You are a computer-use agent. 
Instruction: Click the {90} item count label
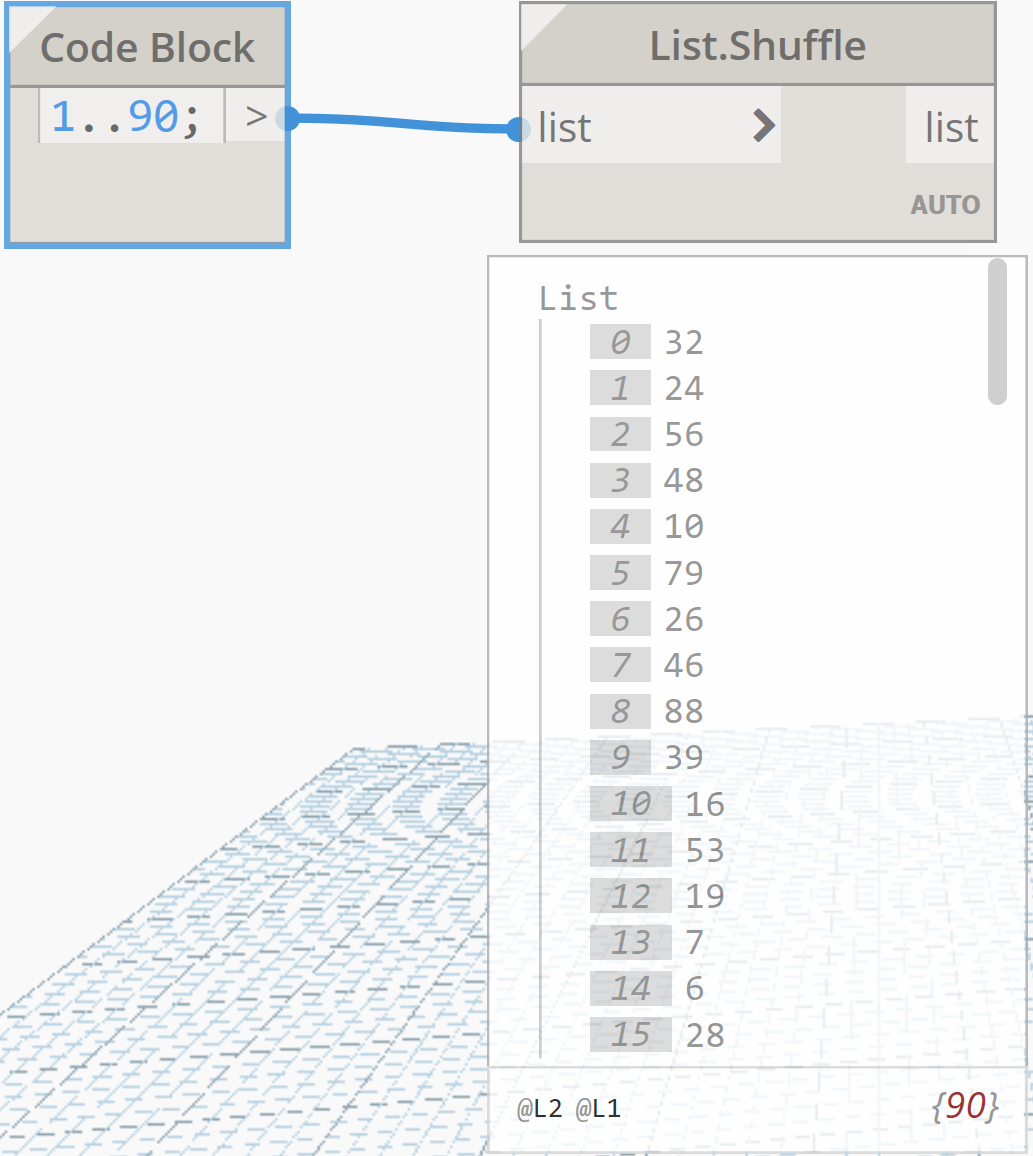pos(964,1106)
